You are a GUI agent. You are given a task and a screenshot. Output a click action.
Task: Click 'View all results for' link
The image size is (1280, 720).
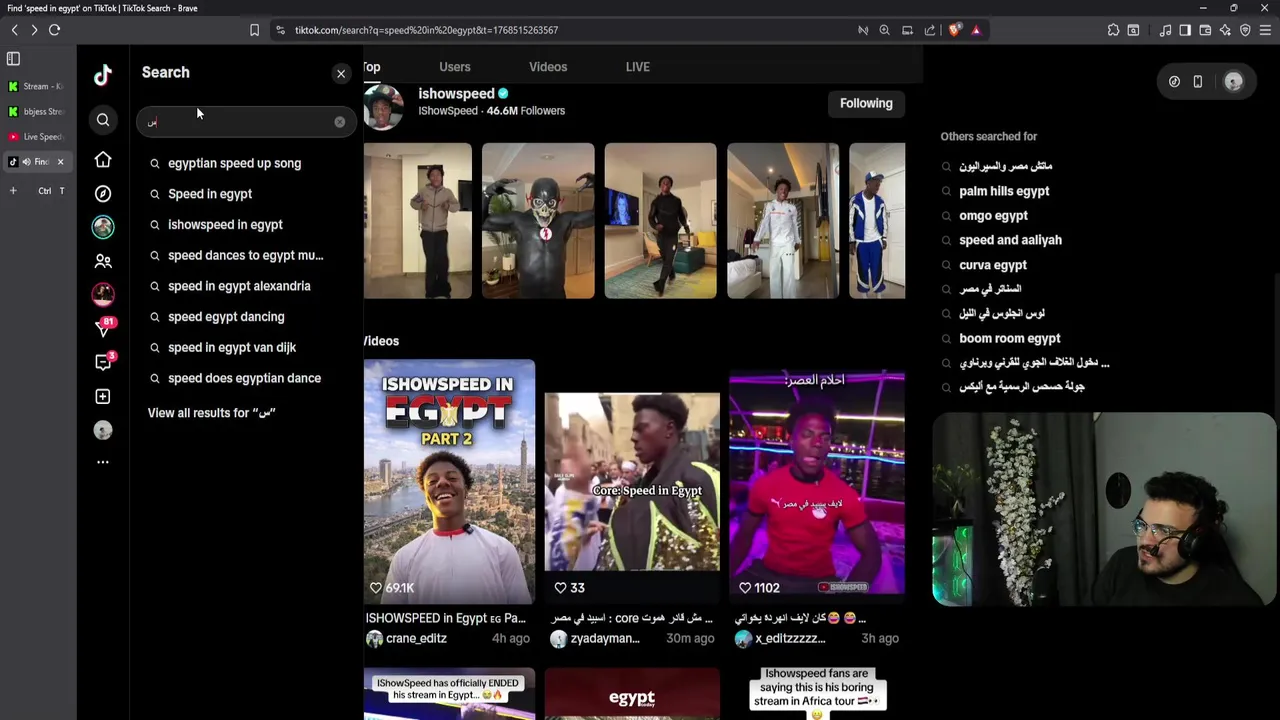211,413
